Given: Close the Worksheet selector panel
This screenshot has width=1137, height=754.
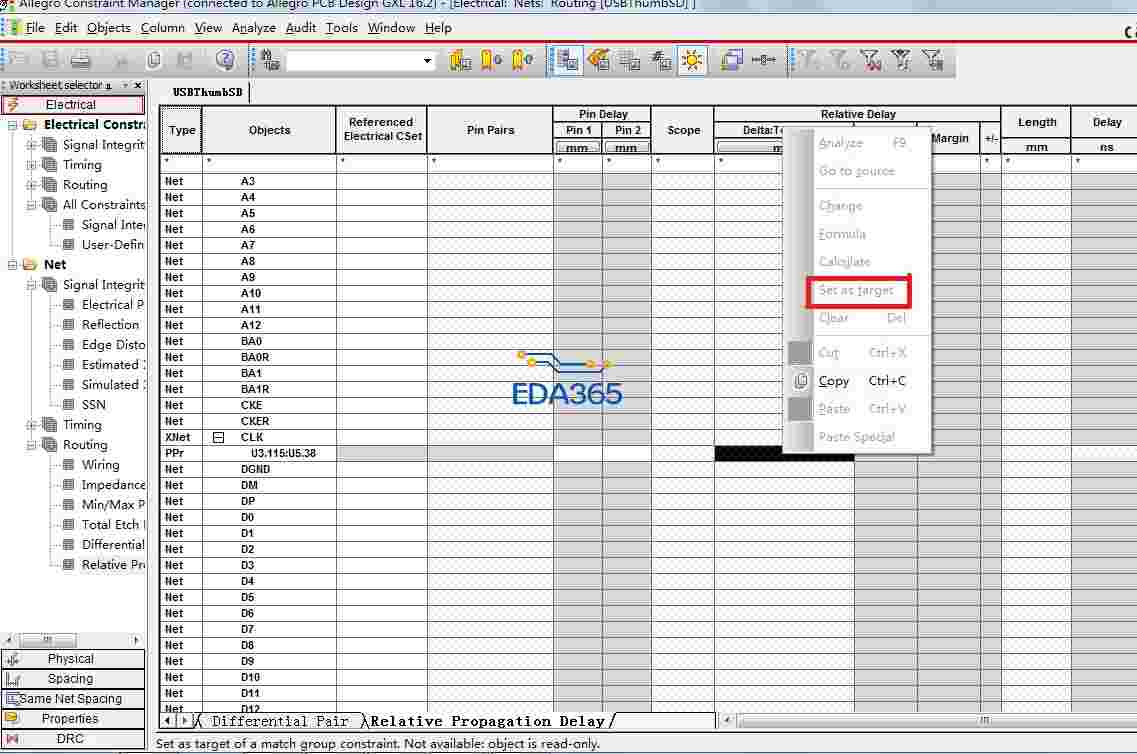Looking at the screenshot, I should 138,86.
